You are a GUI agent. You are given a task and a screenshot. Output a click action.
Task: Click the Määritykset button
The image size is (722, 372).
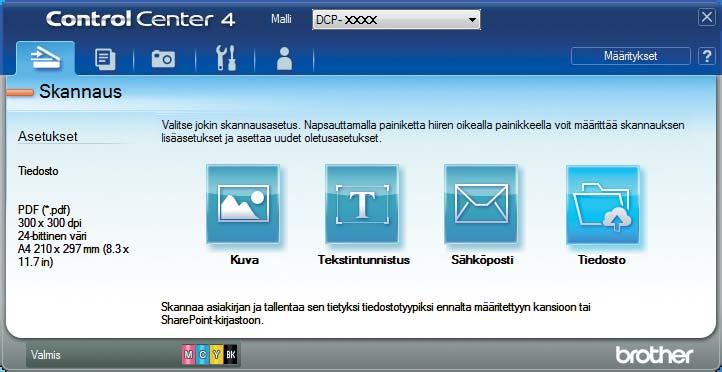(x=630, y=56)
